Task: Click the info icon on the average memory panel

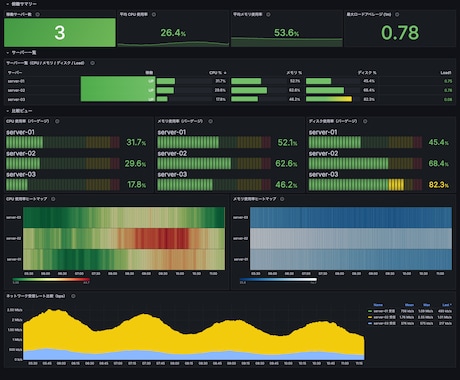Action: [268, 14]
